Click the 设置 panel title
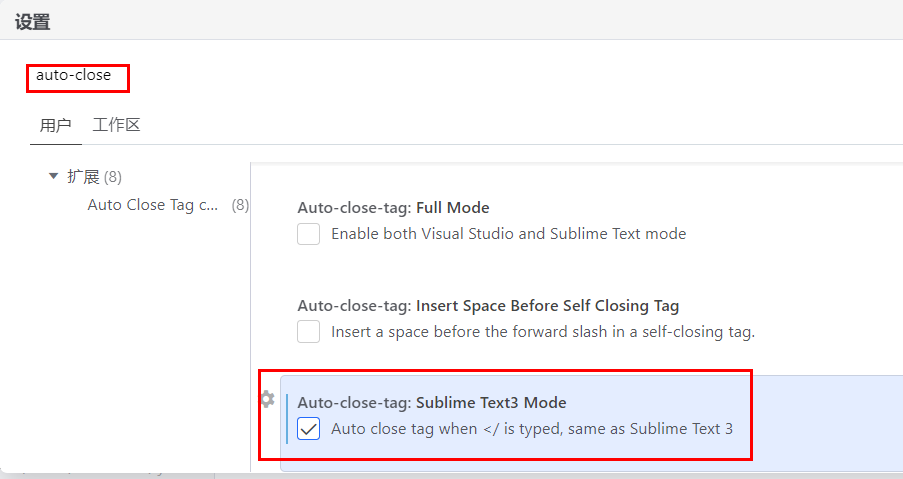 coord(33,22)
